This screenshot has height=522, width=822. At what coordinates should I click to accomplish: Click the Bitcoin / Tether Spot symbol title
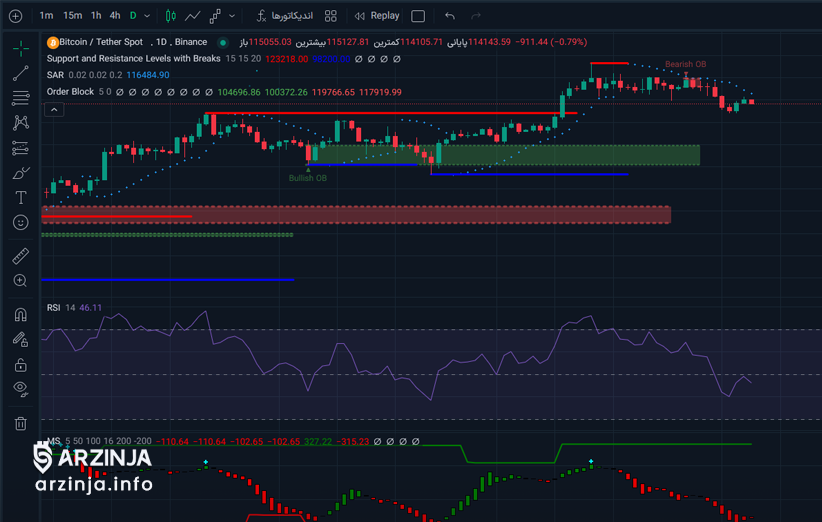(x=101, y=42)
